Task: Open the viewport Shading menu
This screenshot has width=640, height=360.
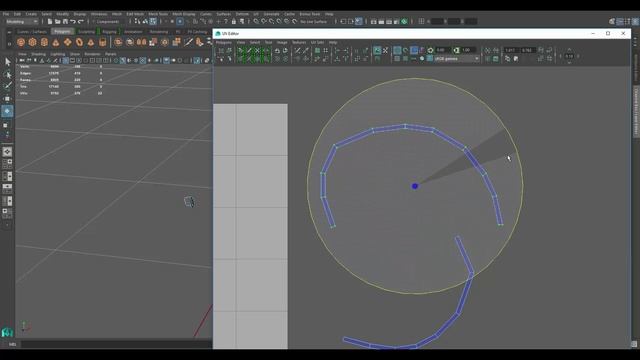Action: pos(39,54)
